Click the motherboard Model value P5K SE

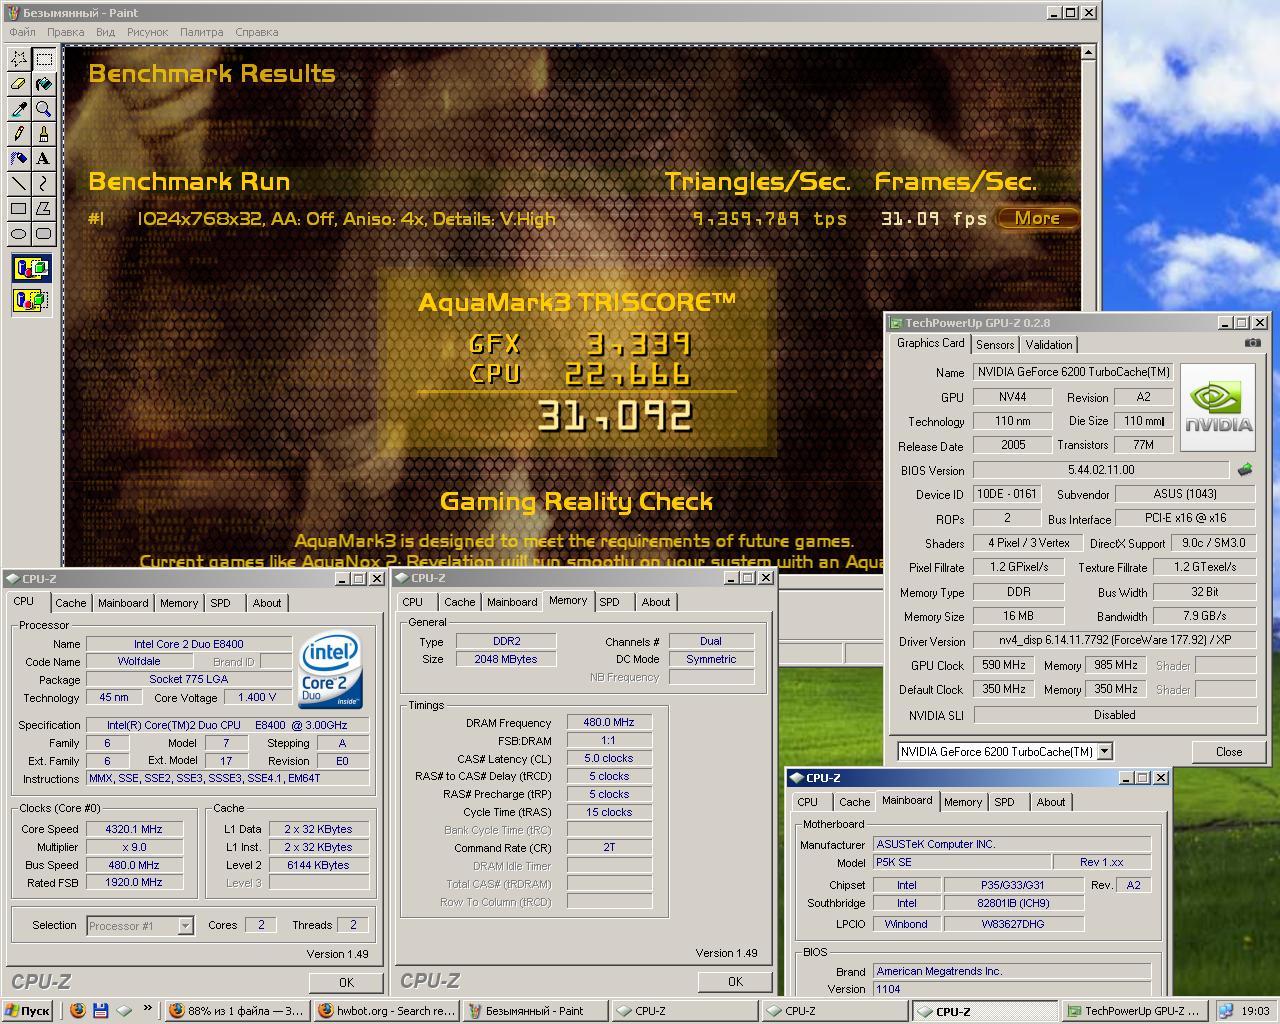coord(962,862)
